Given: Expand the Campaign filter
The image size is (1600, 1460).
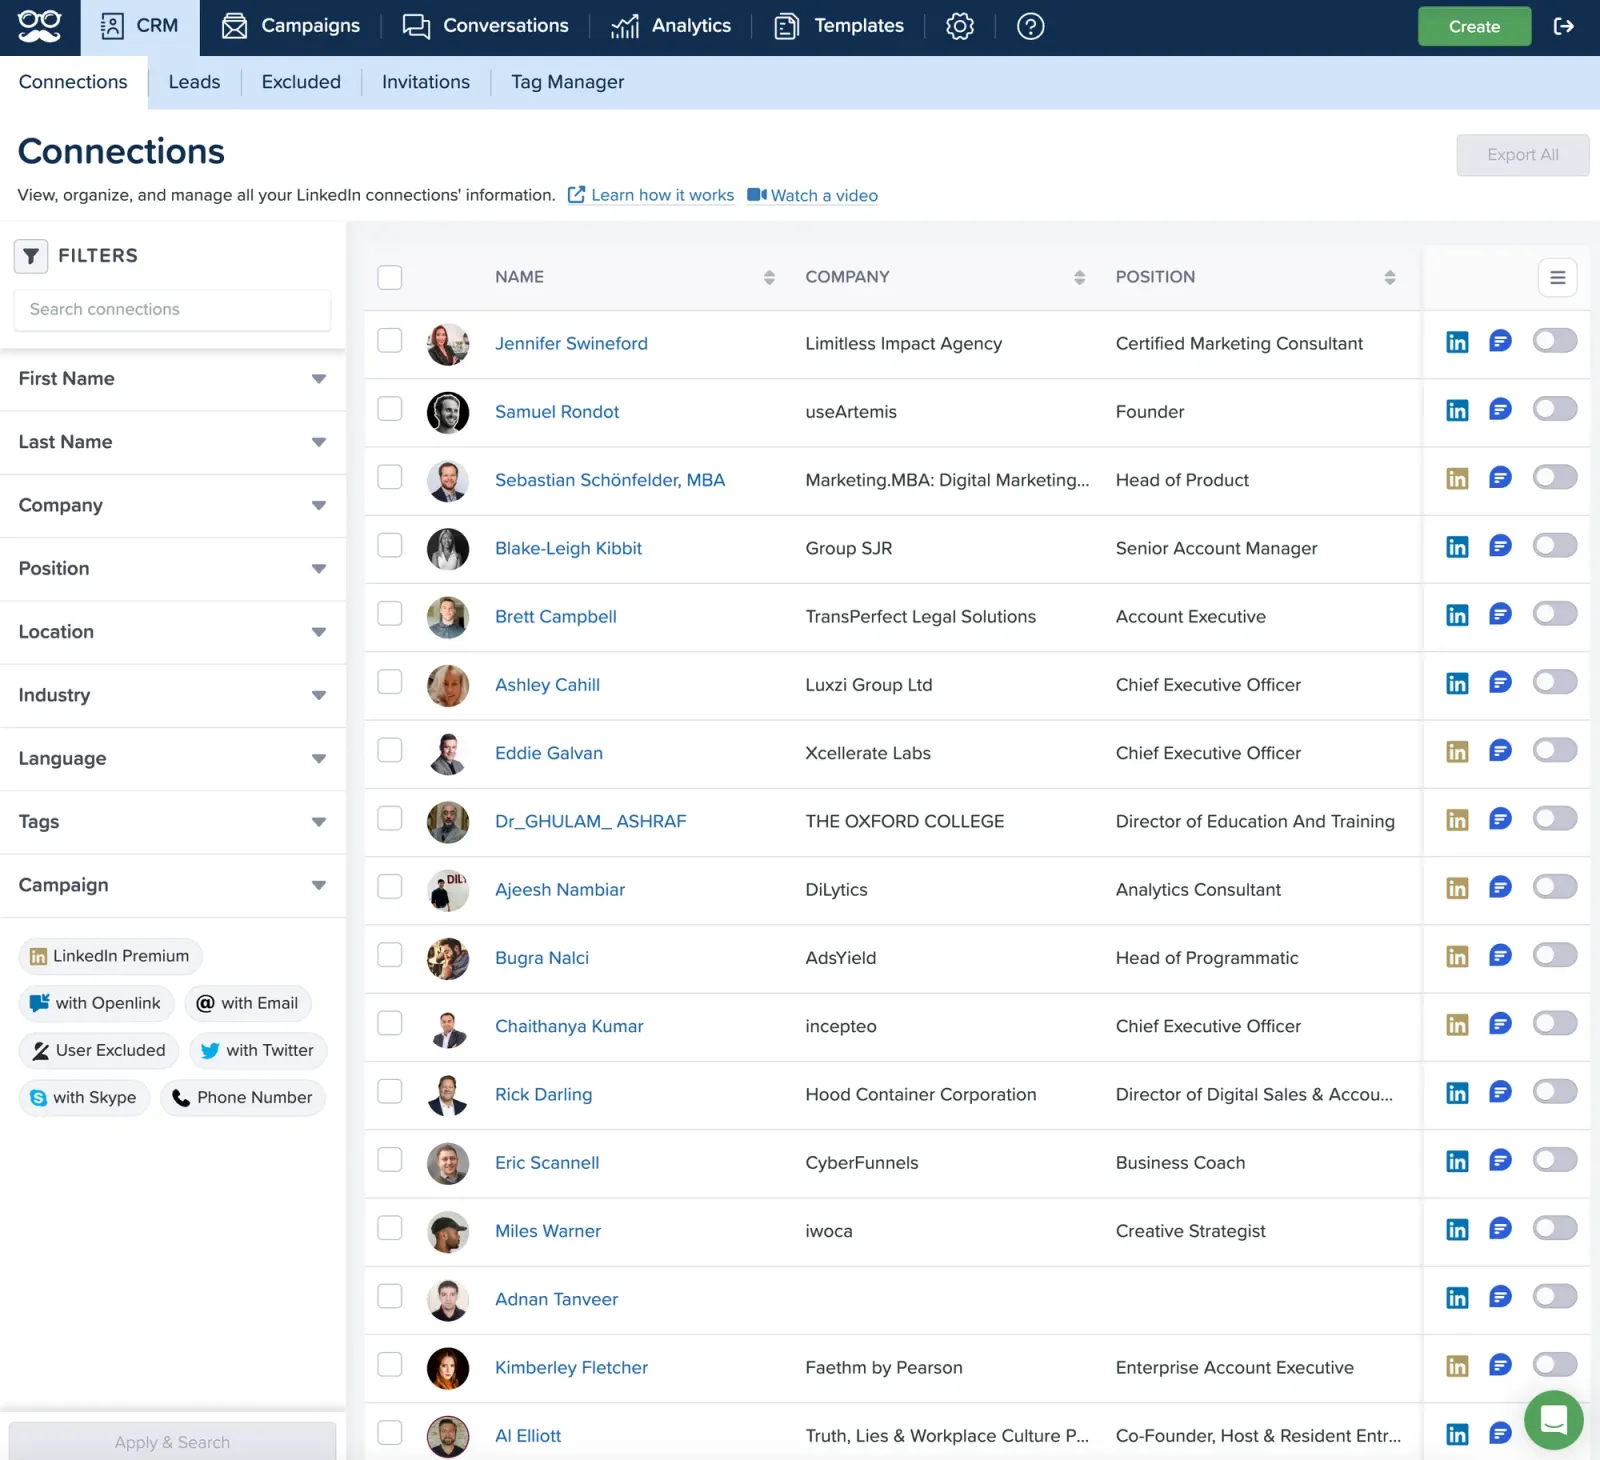Looking at the screenshot, I should click(172, 885).
